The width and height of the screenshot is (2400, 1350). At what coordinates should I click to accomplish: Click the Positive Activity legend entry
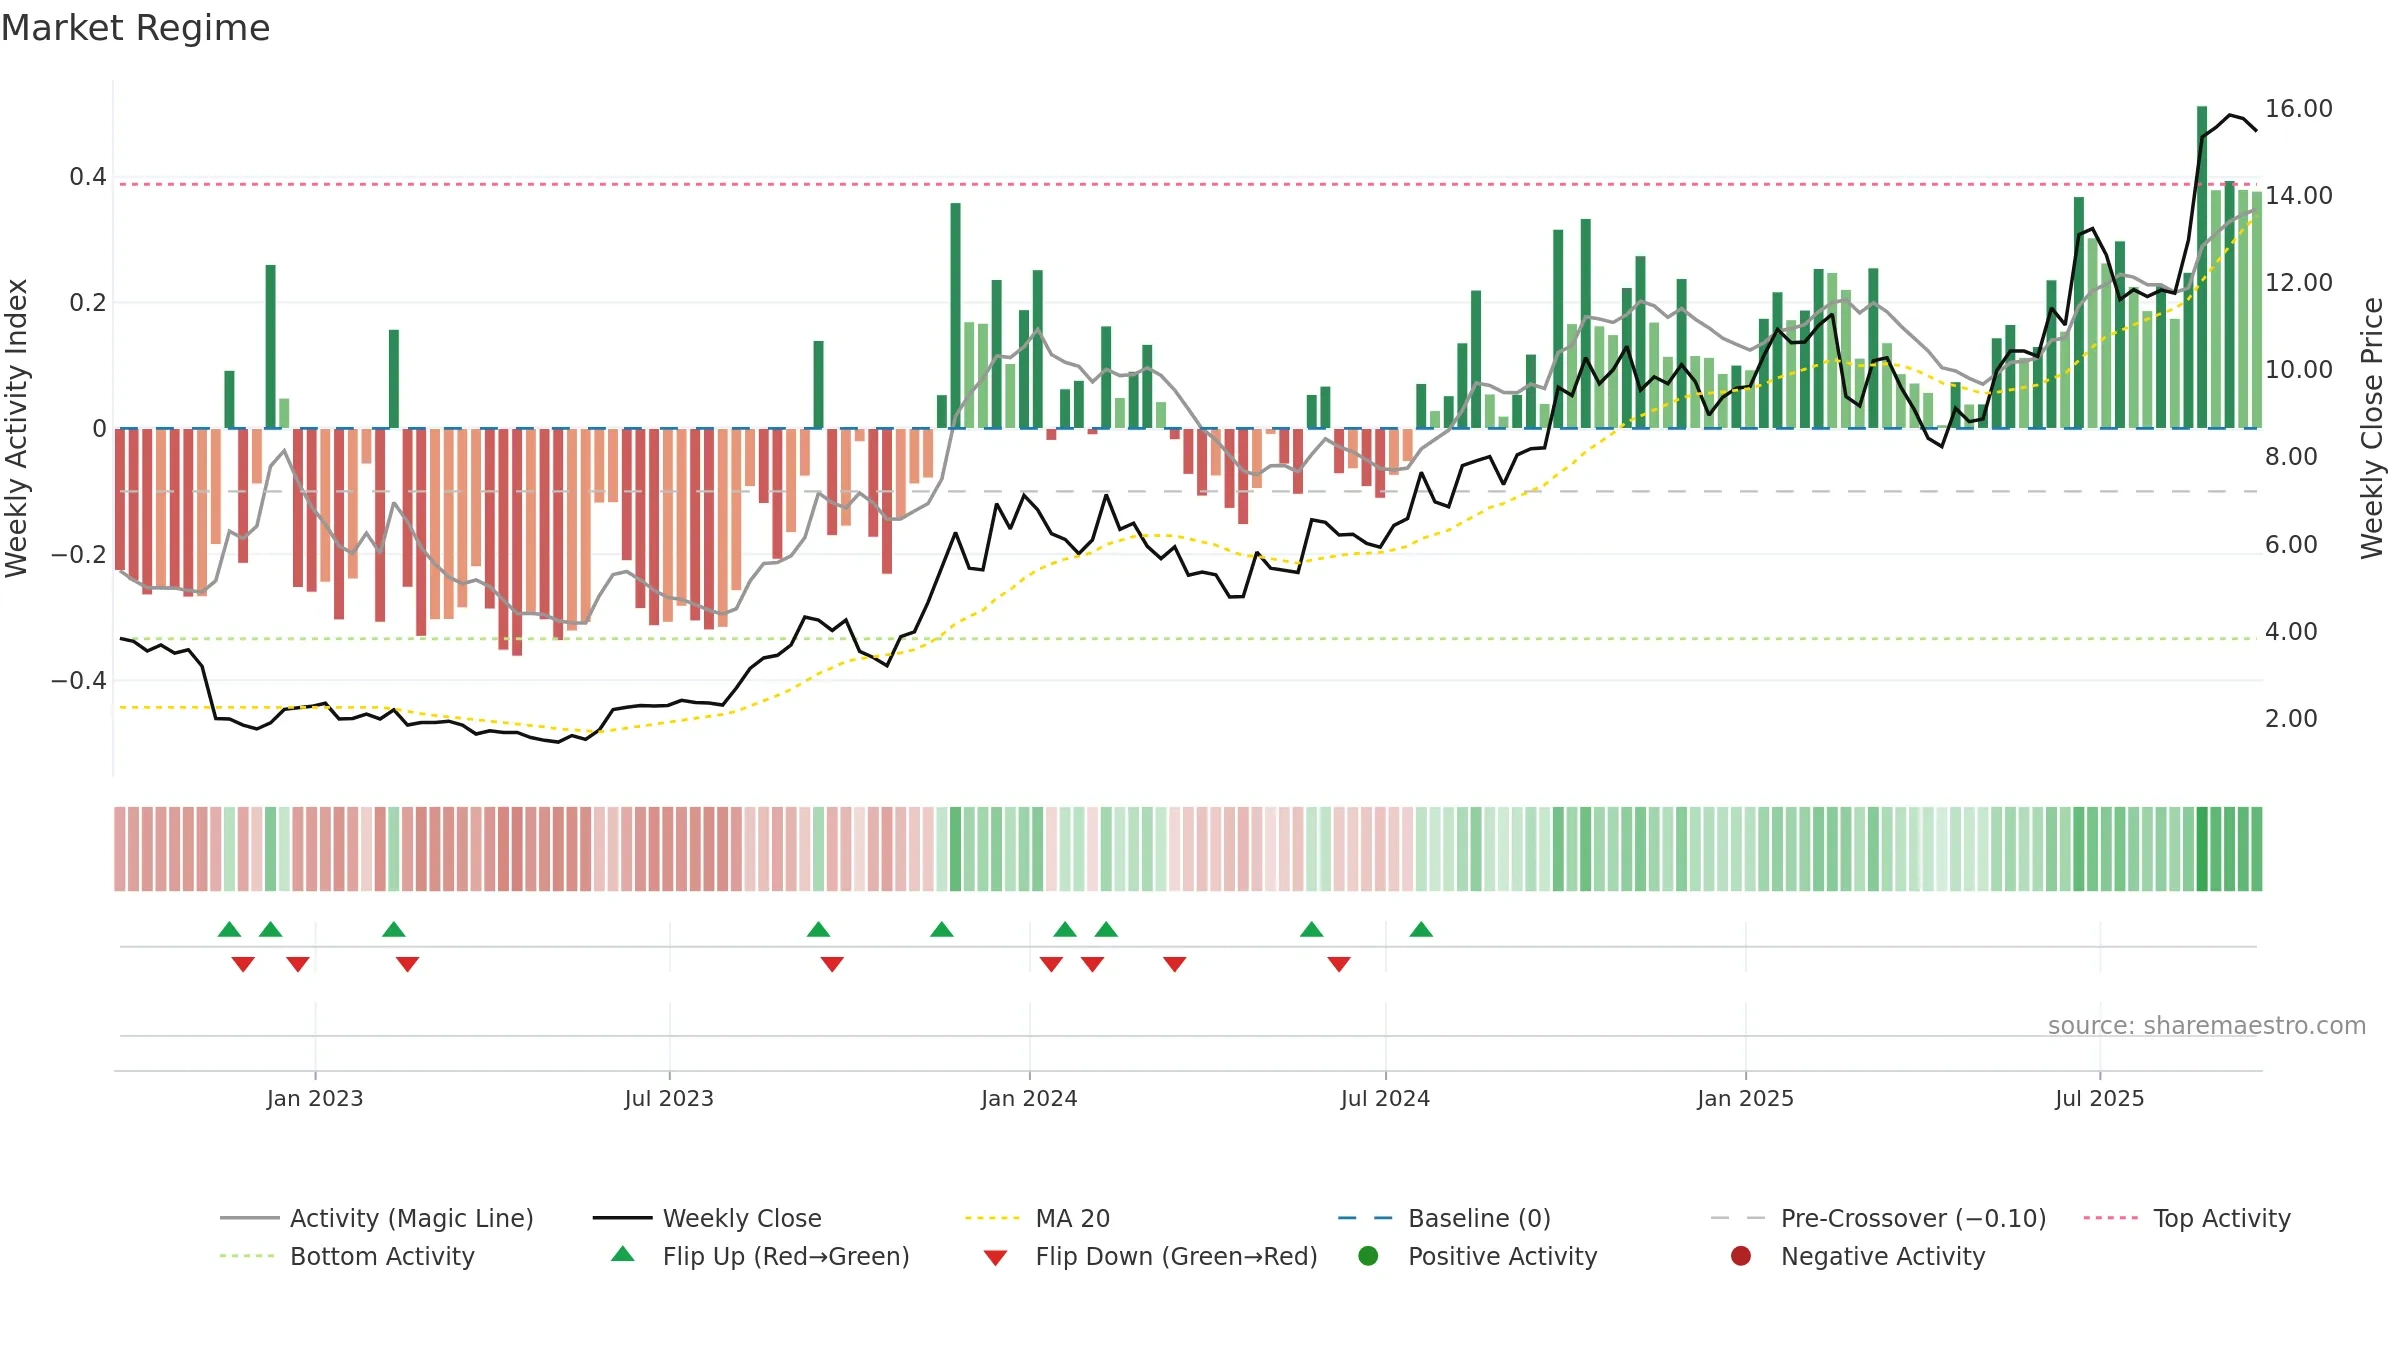(x=1478, y=1256)
